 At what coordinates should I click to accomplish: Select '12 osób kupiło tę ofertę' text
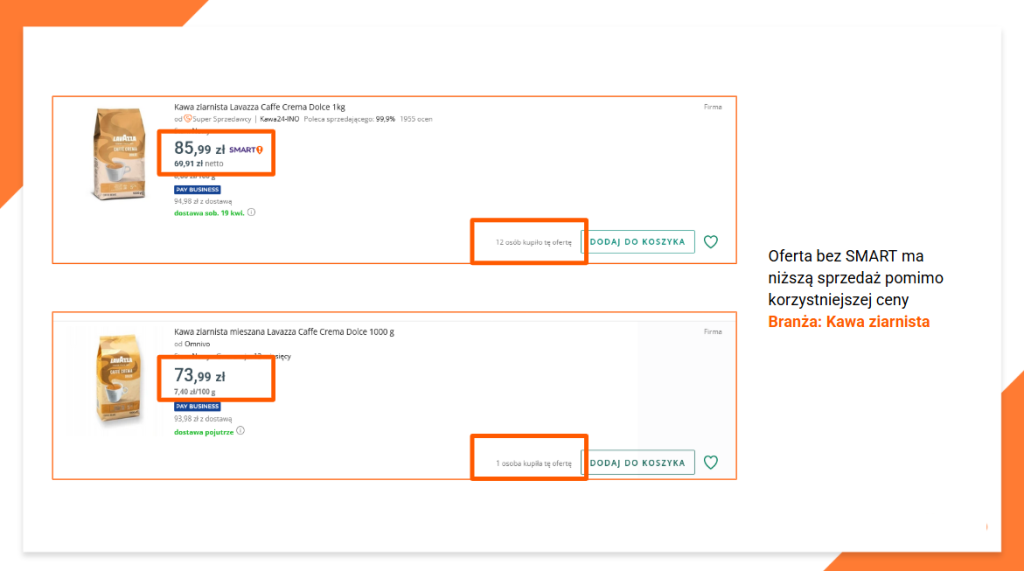click(x=534, y=242)
